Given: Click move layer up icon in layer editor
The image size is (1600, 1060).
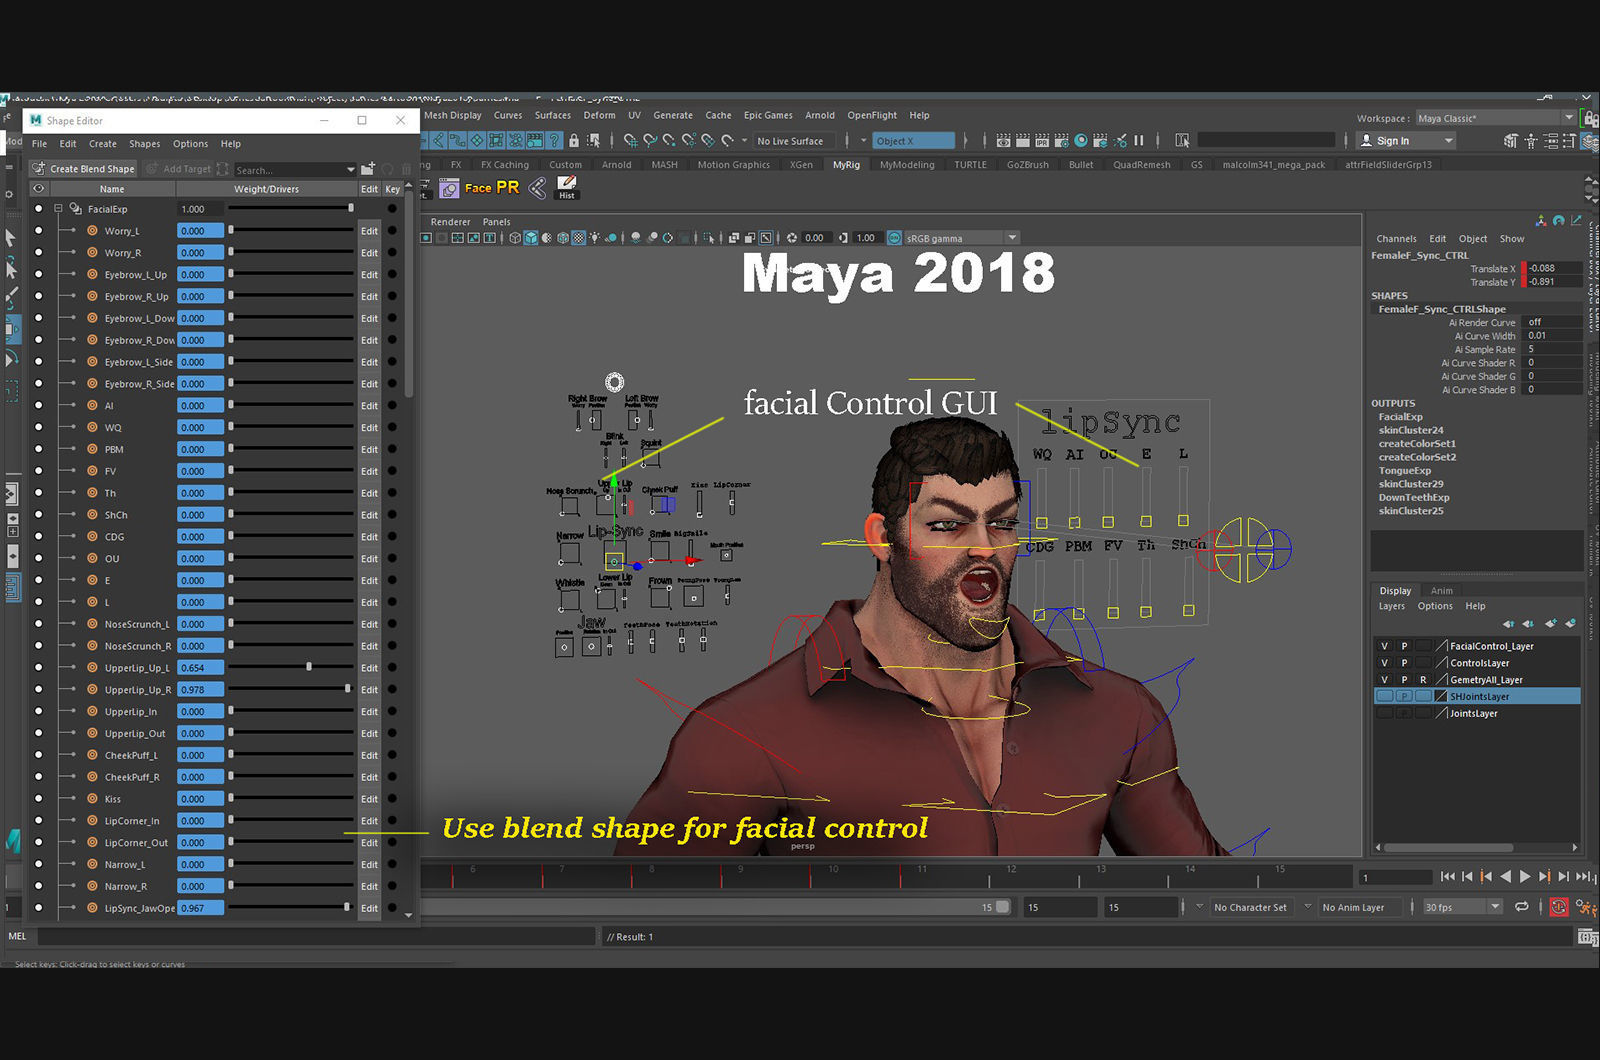Looking at the screenshot, I should pyautogui.click(x=1508, y=624).
